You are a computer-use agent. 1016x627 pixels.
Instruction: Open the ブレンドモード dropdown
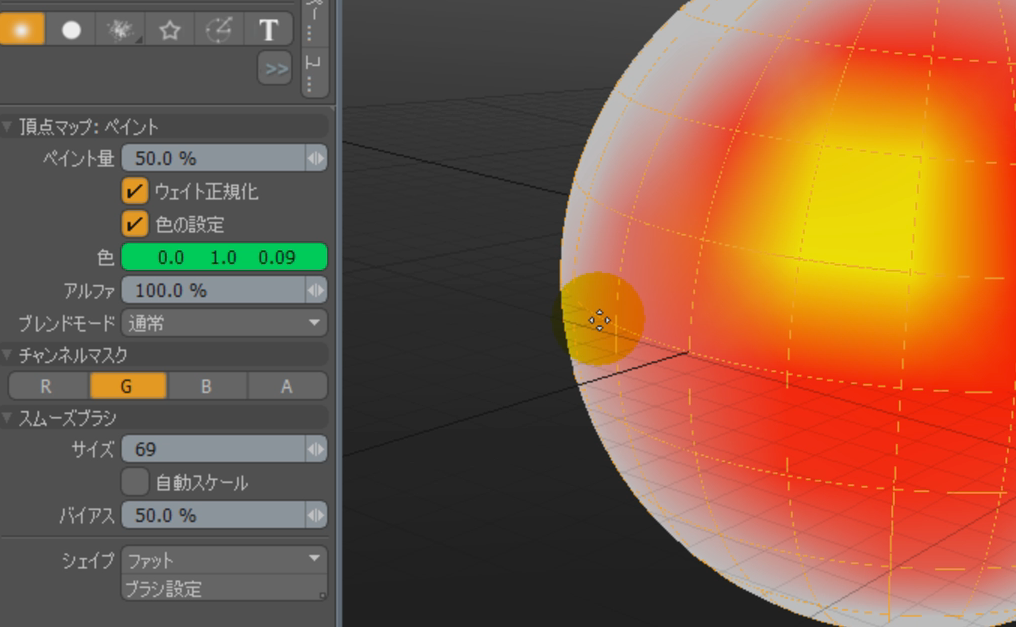(x=224, y=323)
